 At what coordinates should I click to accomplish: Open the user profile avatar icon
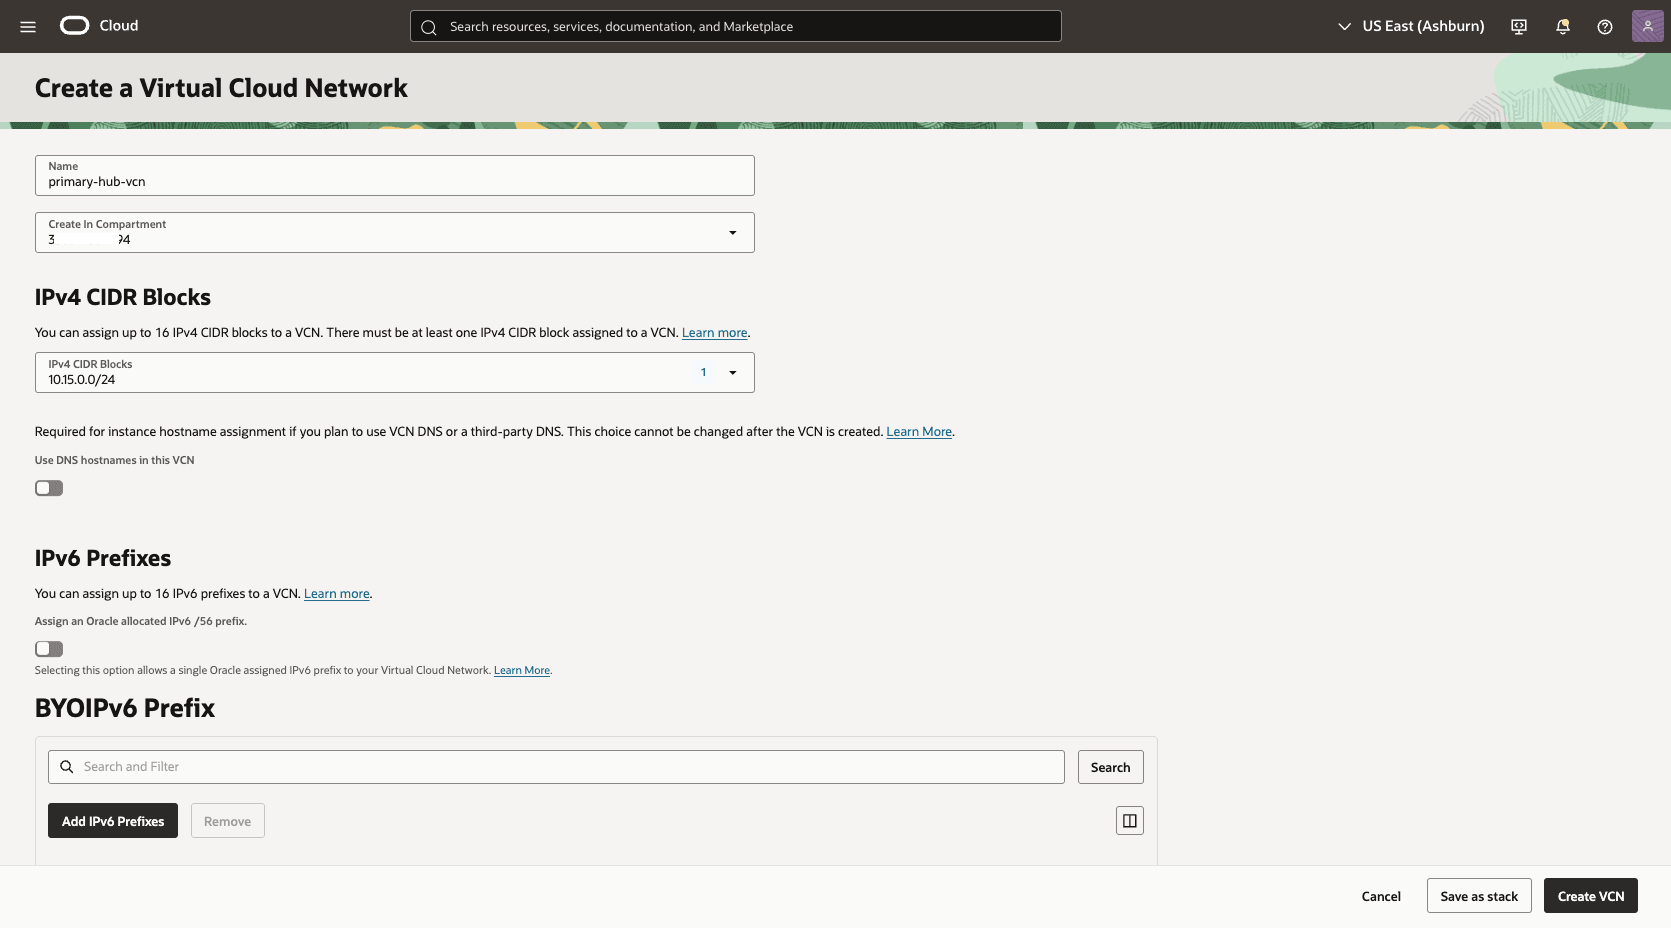(x=1647, y=26)
